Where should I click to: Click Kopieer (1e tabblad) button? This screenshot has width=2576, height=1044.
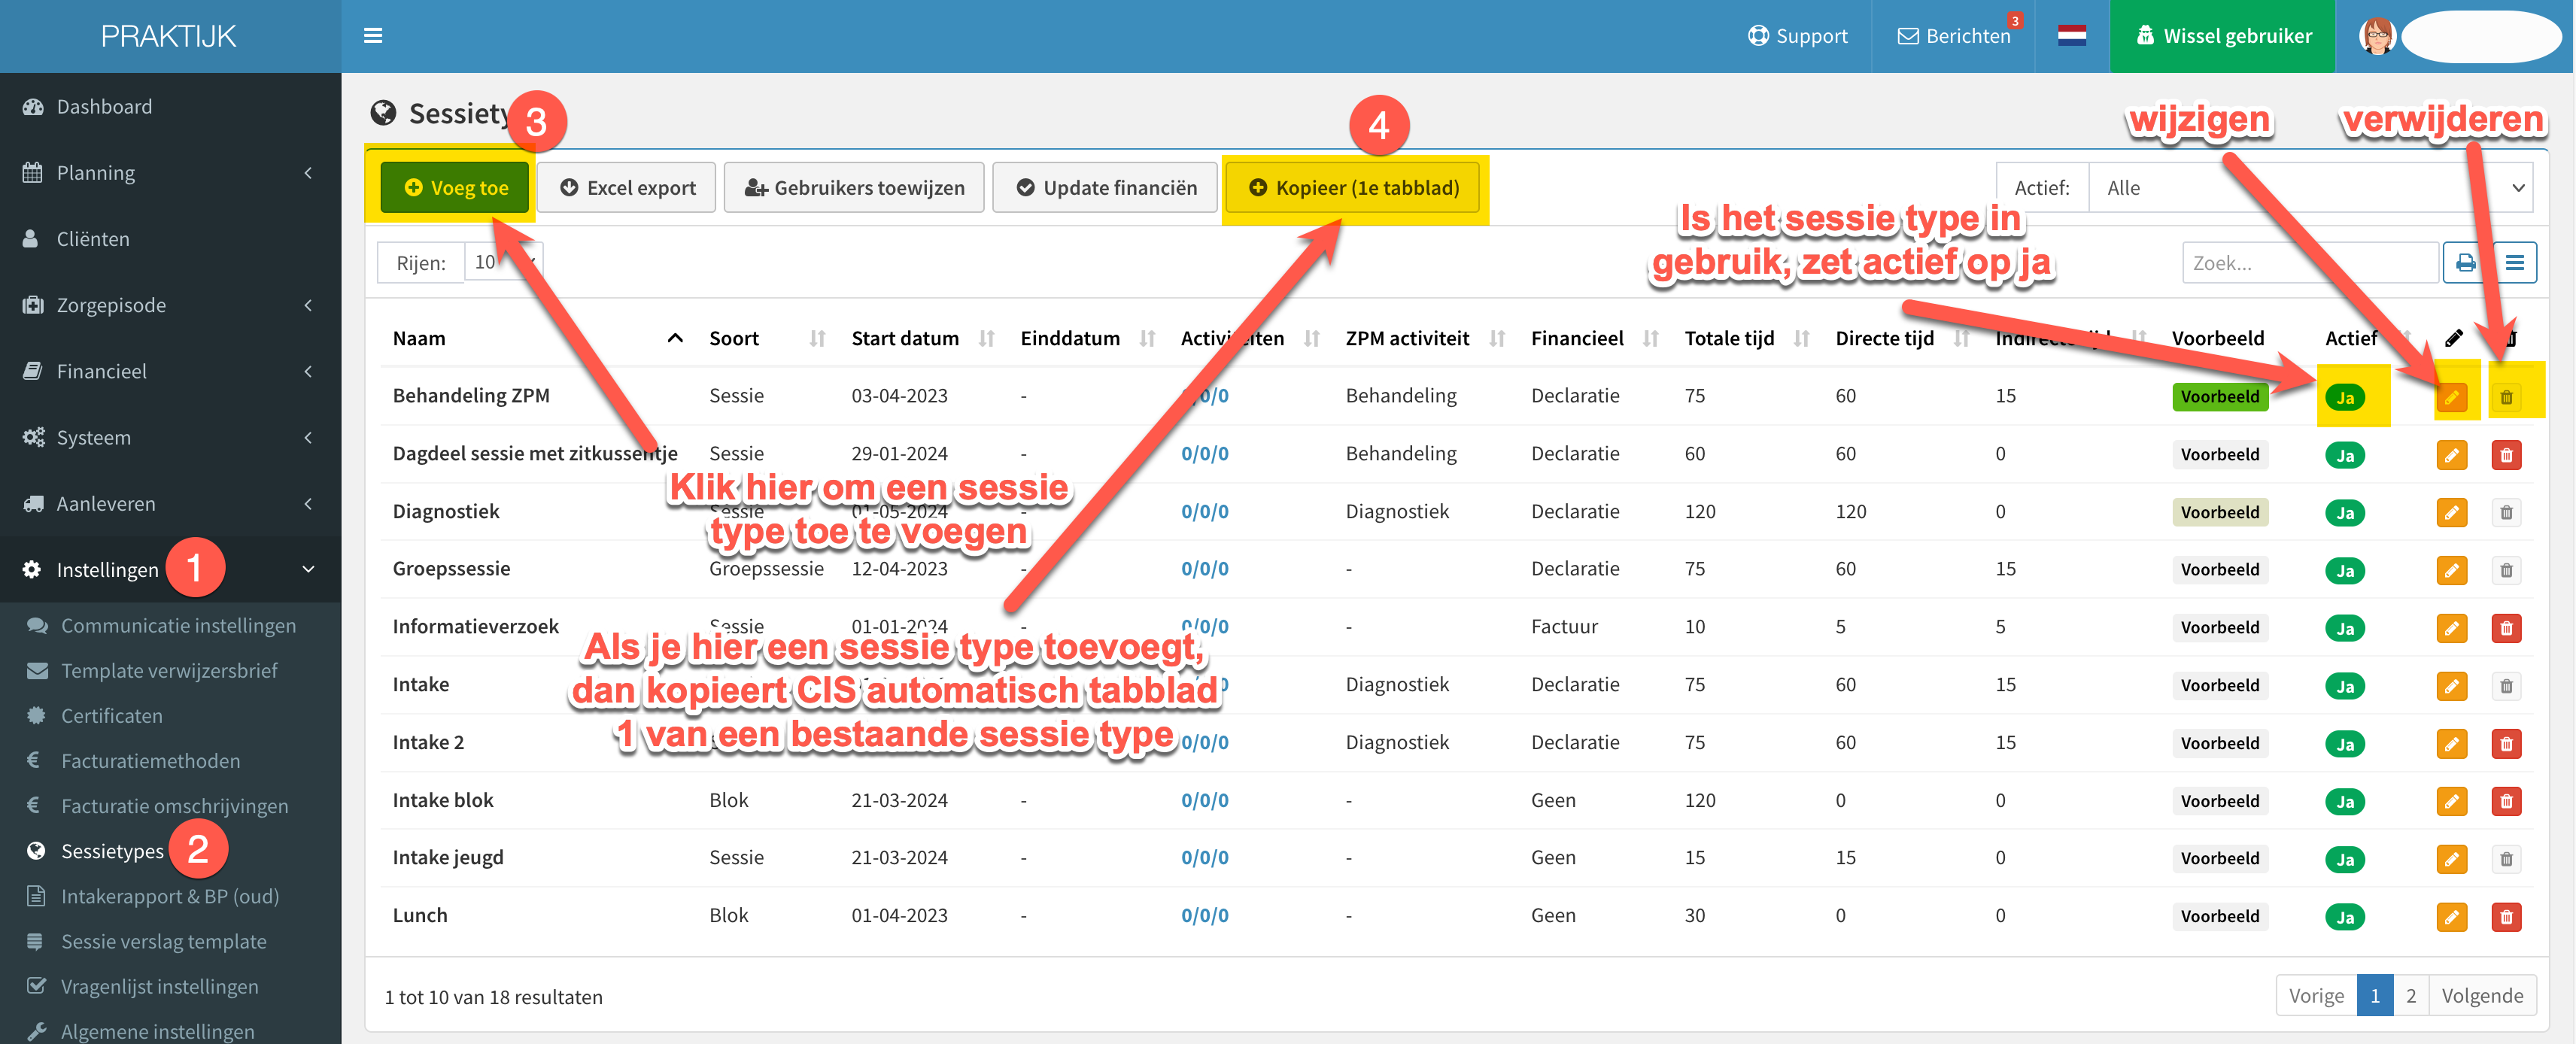pos(1353,187)
